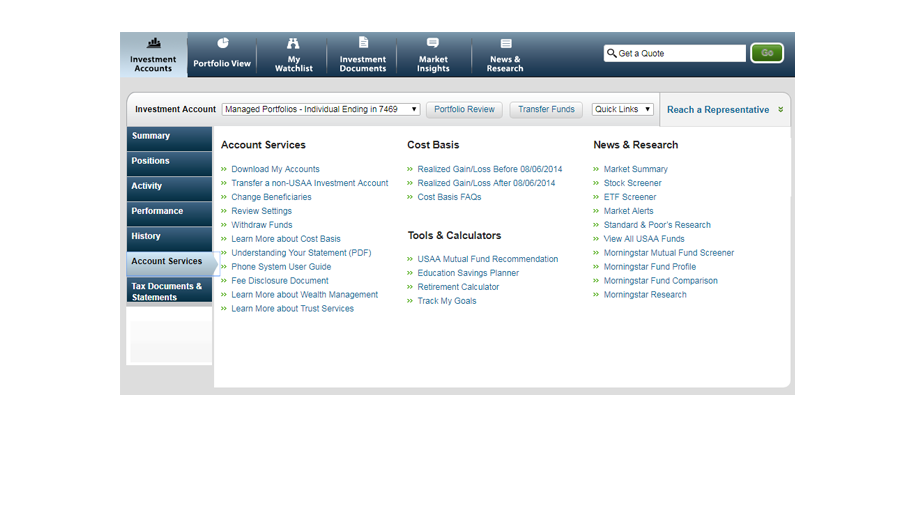Screen dimensions: 912x526
Task: Click the green Go button
Action: [x=767, y=53]
